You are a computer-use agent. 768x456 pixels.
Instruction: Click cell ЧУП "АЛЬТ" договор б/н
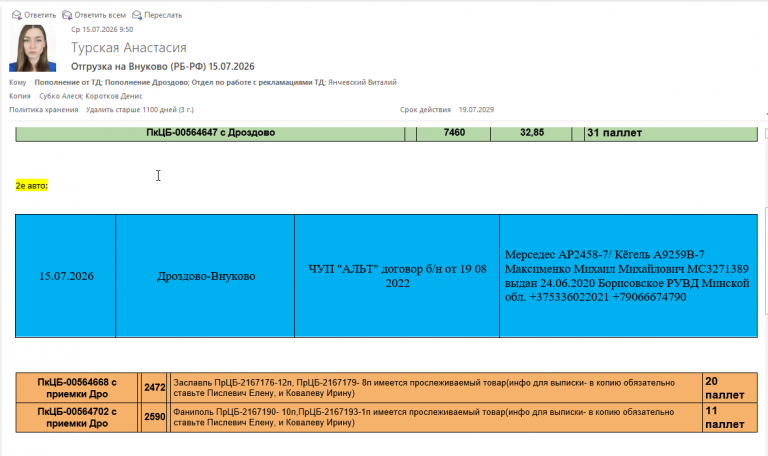(x=397, y=276)
